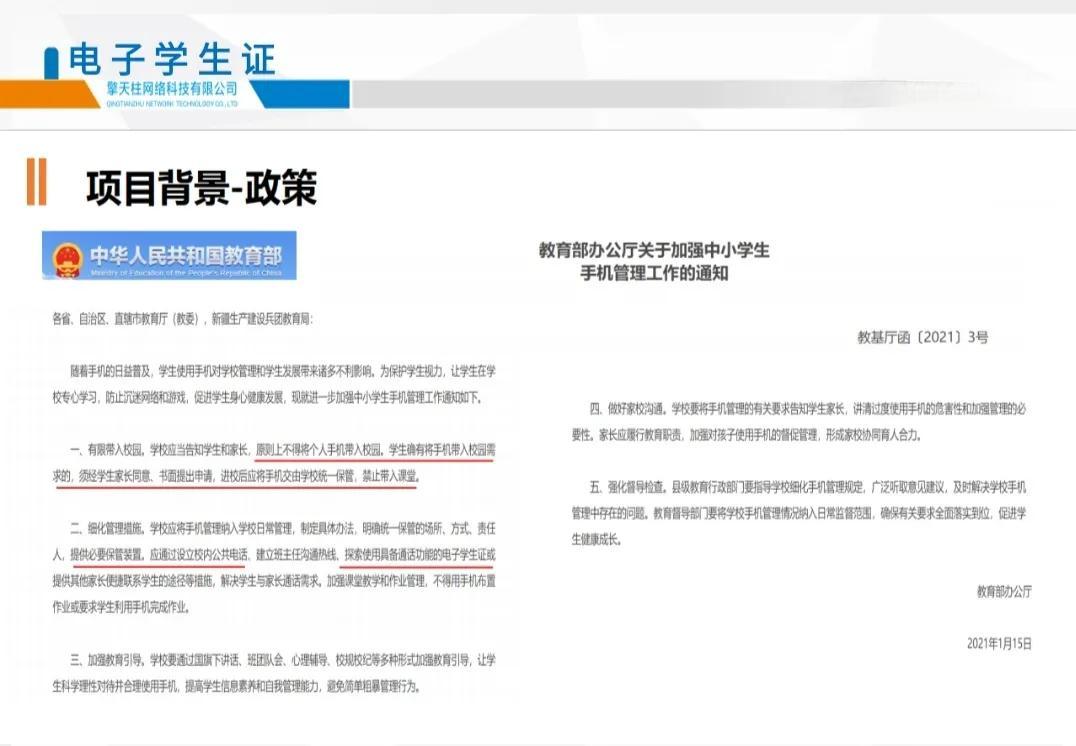This screenshot has width=1076, height=746.
Task: Click the notice title 教育部办公厅关于加强中小学生
Action: coord(654,251)
